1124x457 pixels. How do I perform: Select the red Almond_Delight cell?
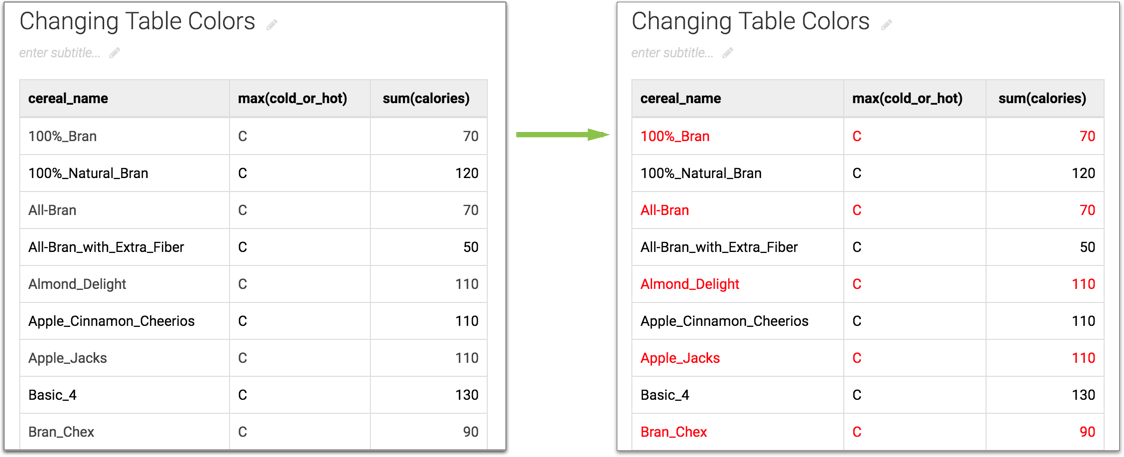(690, 284)
